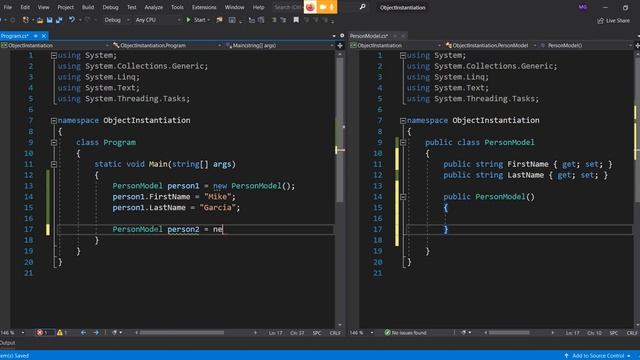The height and width of the screenshot is (360, 640).
Task: Close the Program.cs tab
Action: (x=44, y=36)
